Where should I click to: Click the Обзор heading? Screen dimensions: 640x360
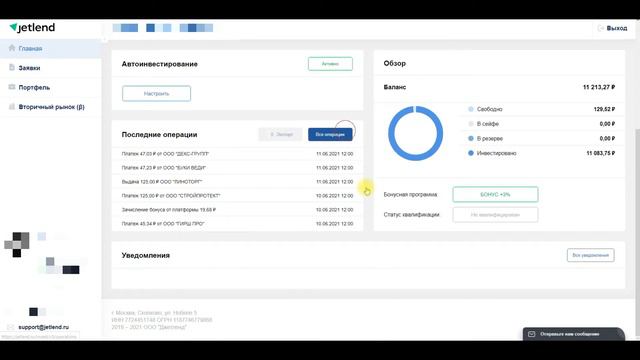pos(395,63)
